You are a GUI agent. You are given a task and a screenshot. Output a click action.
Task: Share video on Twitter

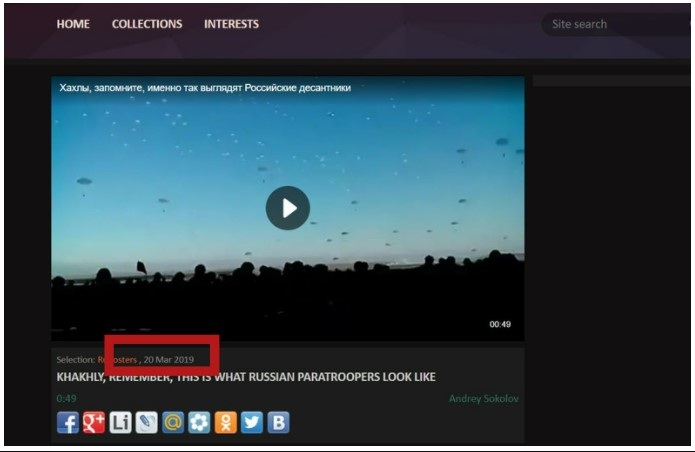tap(252, 422)
